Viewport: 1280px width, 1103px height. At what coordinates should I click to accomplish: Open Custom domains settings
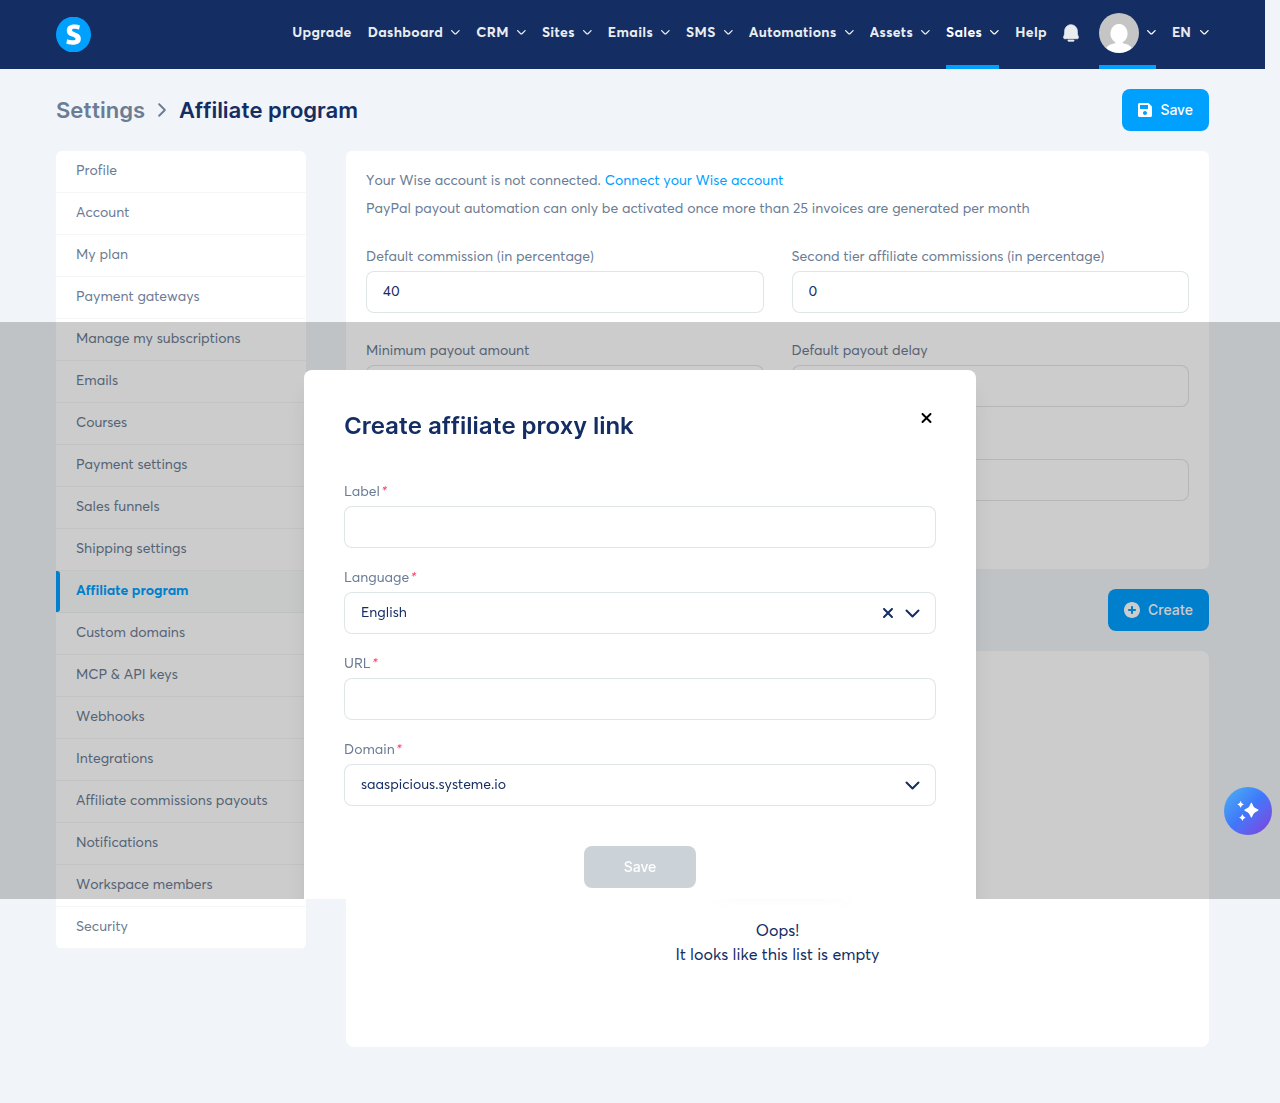pos(181,633)
